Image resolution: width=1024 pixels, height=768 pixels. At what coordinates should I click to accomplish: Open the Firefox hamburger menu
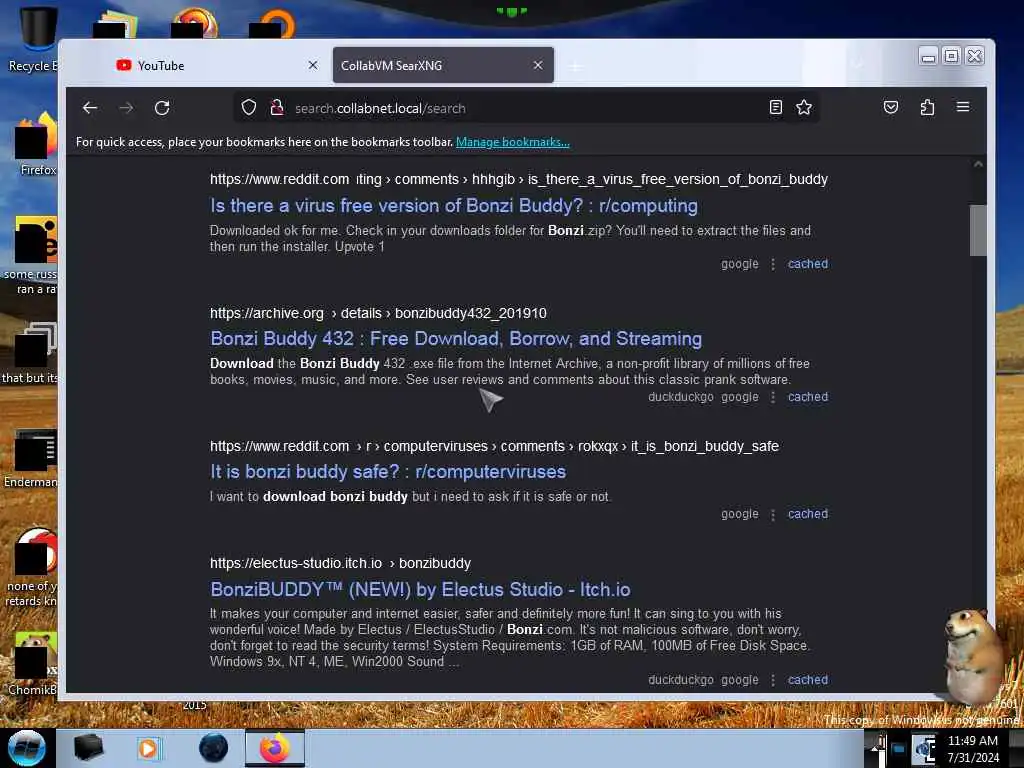(x=963, y=106)
